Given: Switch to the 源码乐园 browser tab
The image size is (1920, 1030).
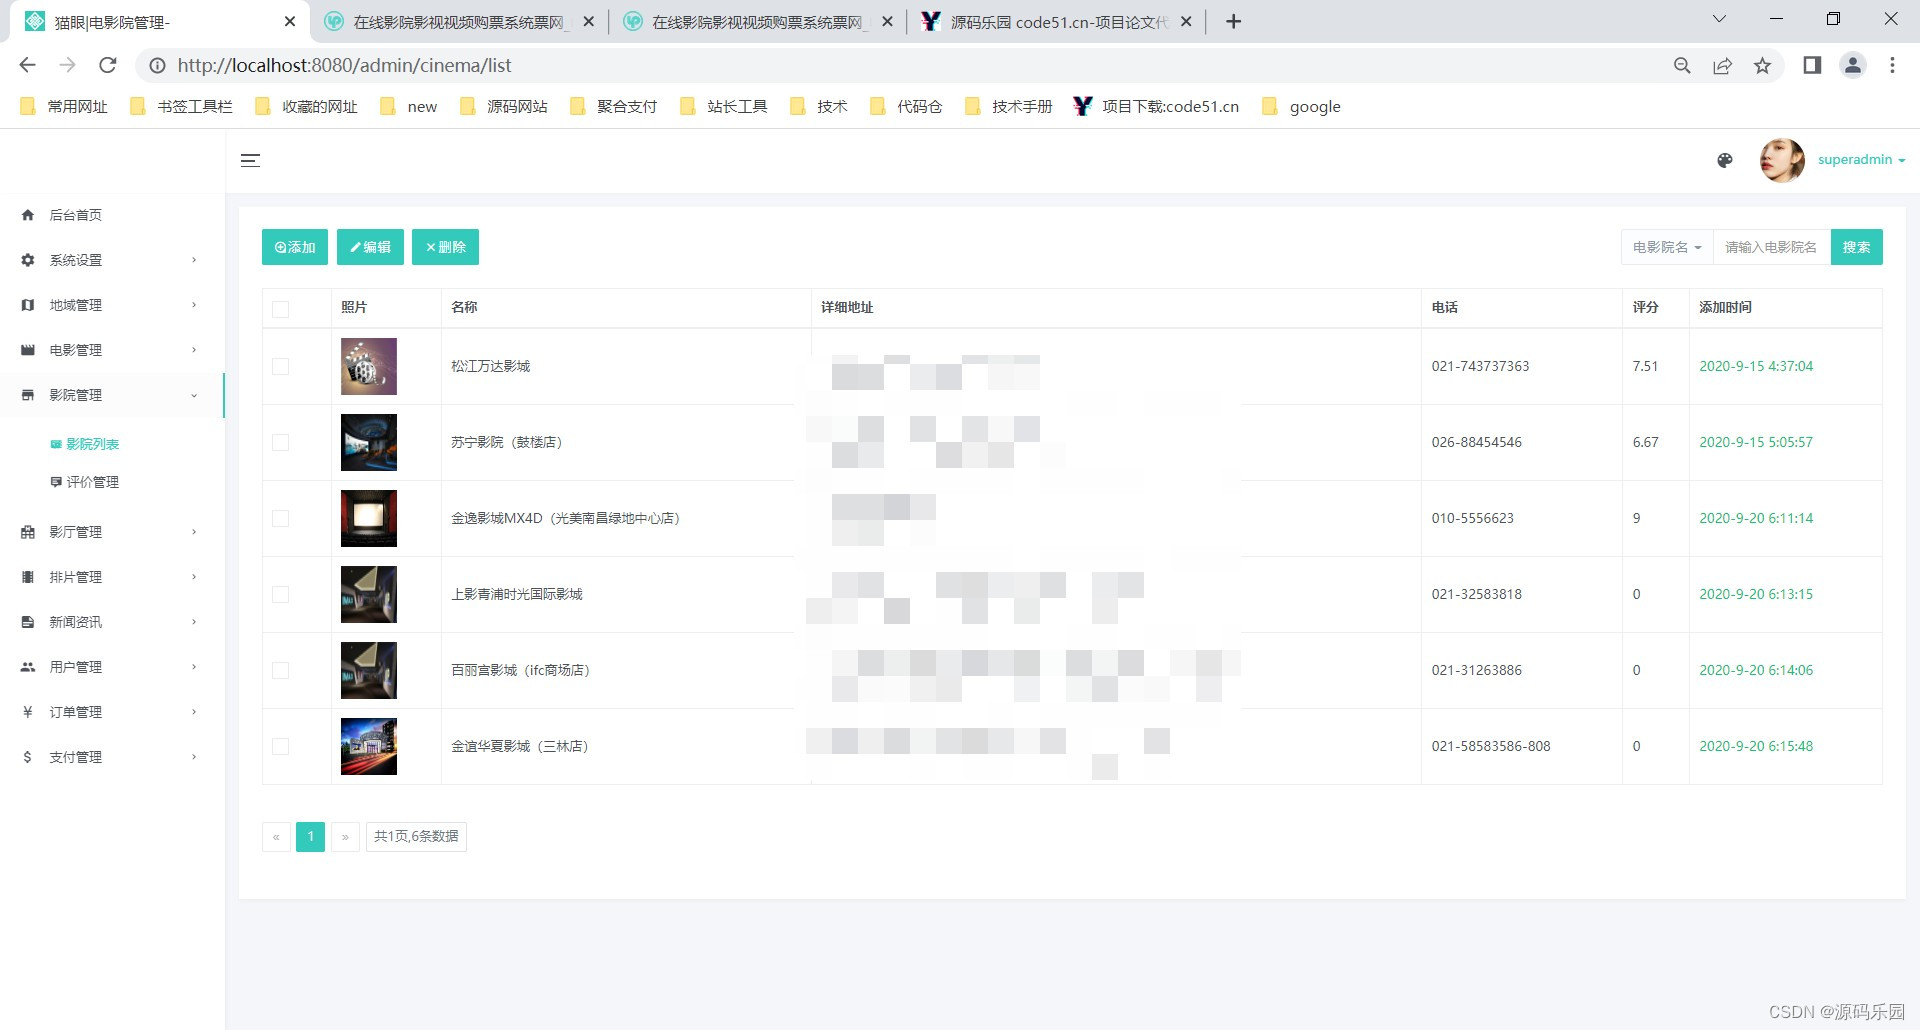Looking at the screenshot, I should (x=1050, y=21).
